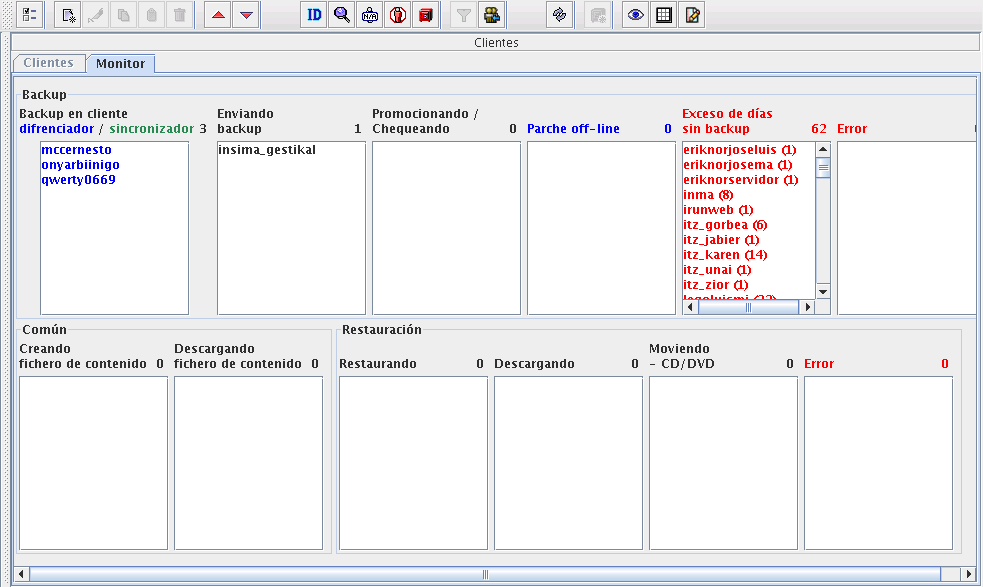Screen dimensions: 983x587
Task: Click the checklist properties icon in toolbar
Action: pyautogui.click(x=29, y=15)
